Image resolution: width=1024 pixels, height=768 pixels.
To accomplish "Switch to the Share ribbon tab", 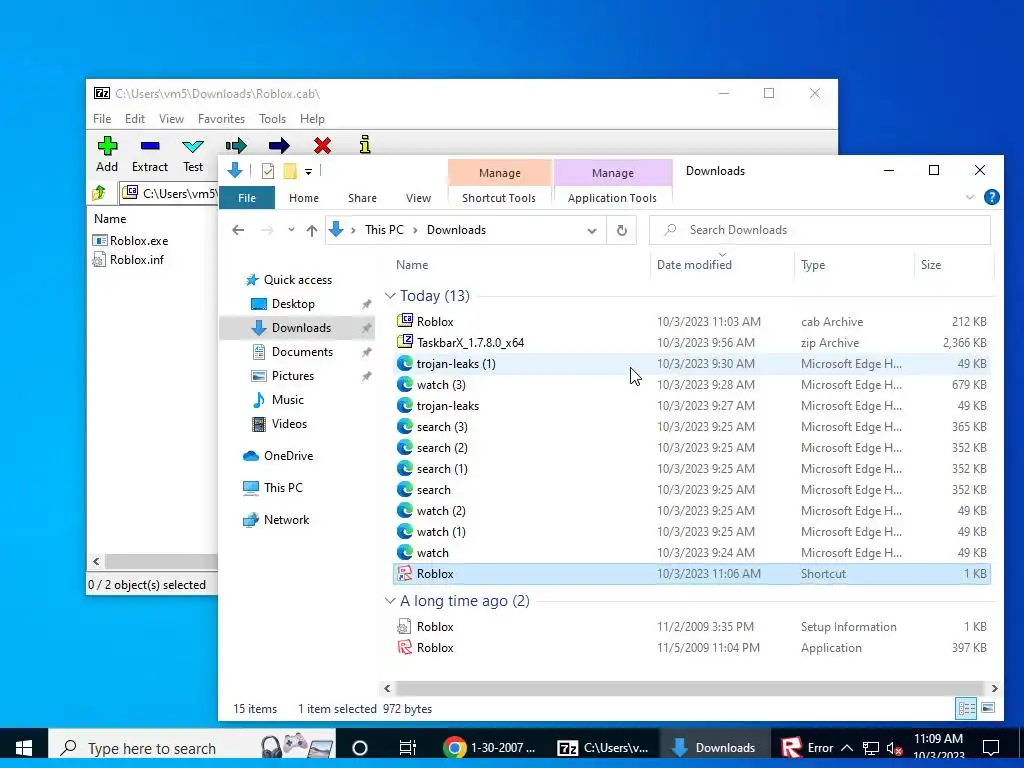I will pos(362,198).
